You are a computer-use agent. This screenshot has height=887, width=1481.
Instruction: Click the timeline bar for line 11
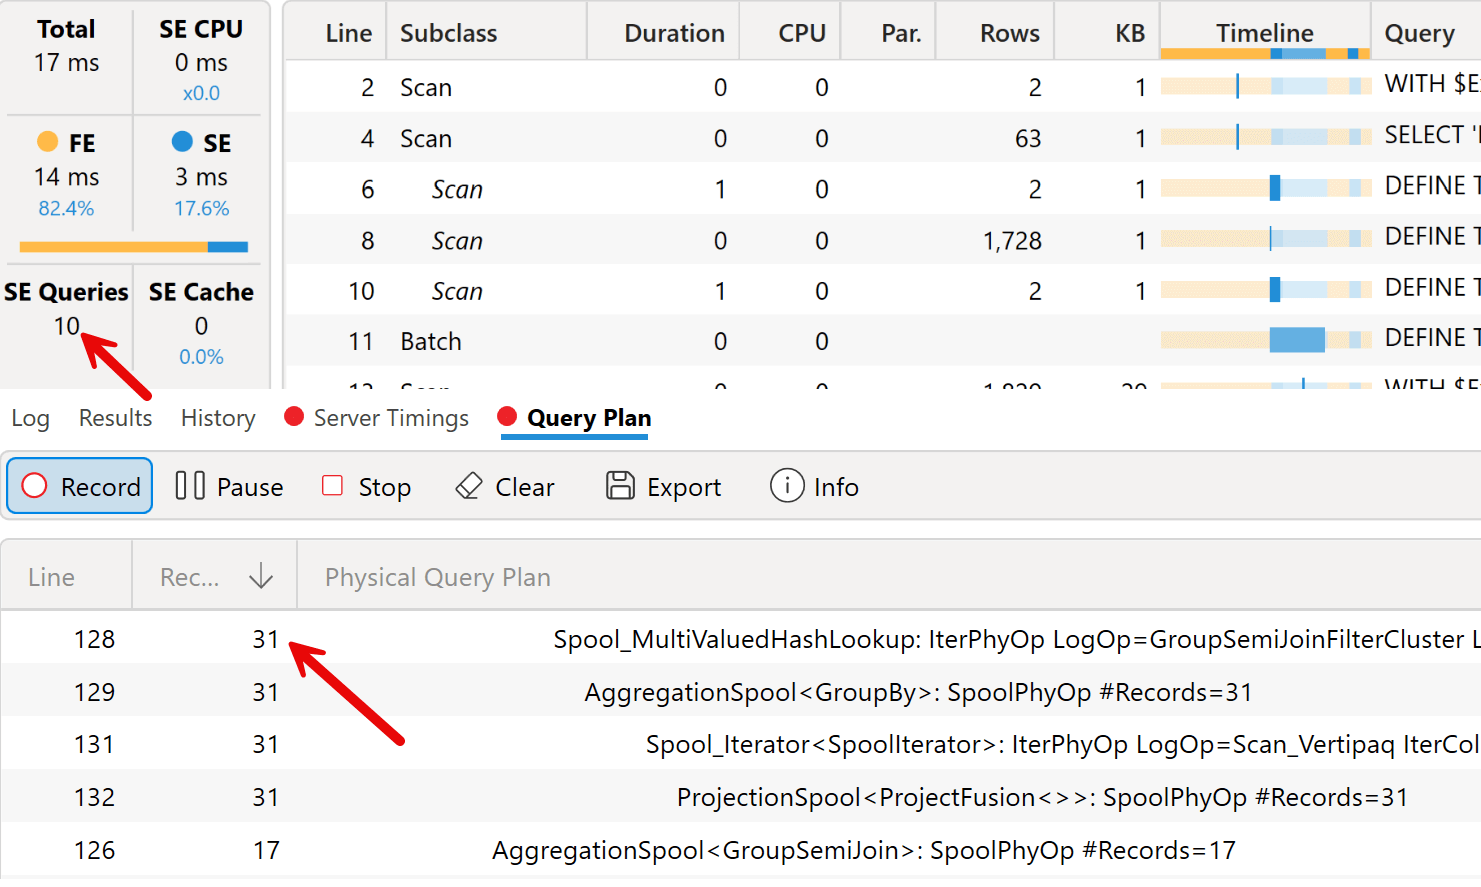1296,340
